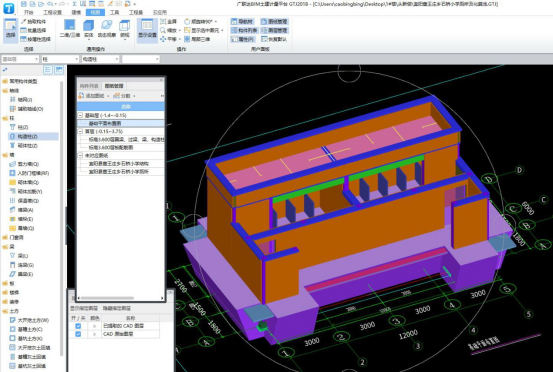
Task: Click the drawing list horizontal scrollbar
Action: [x=107, y=298]
